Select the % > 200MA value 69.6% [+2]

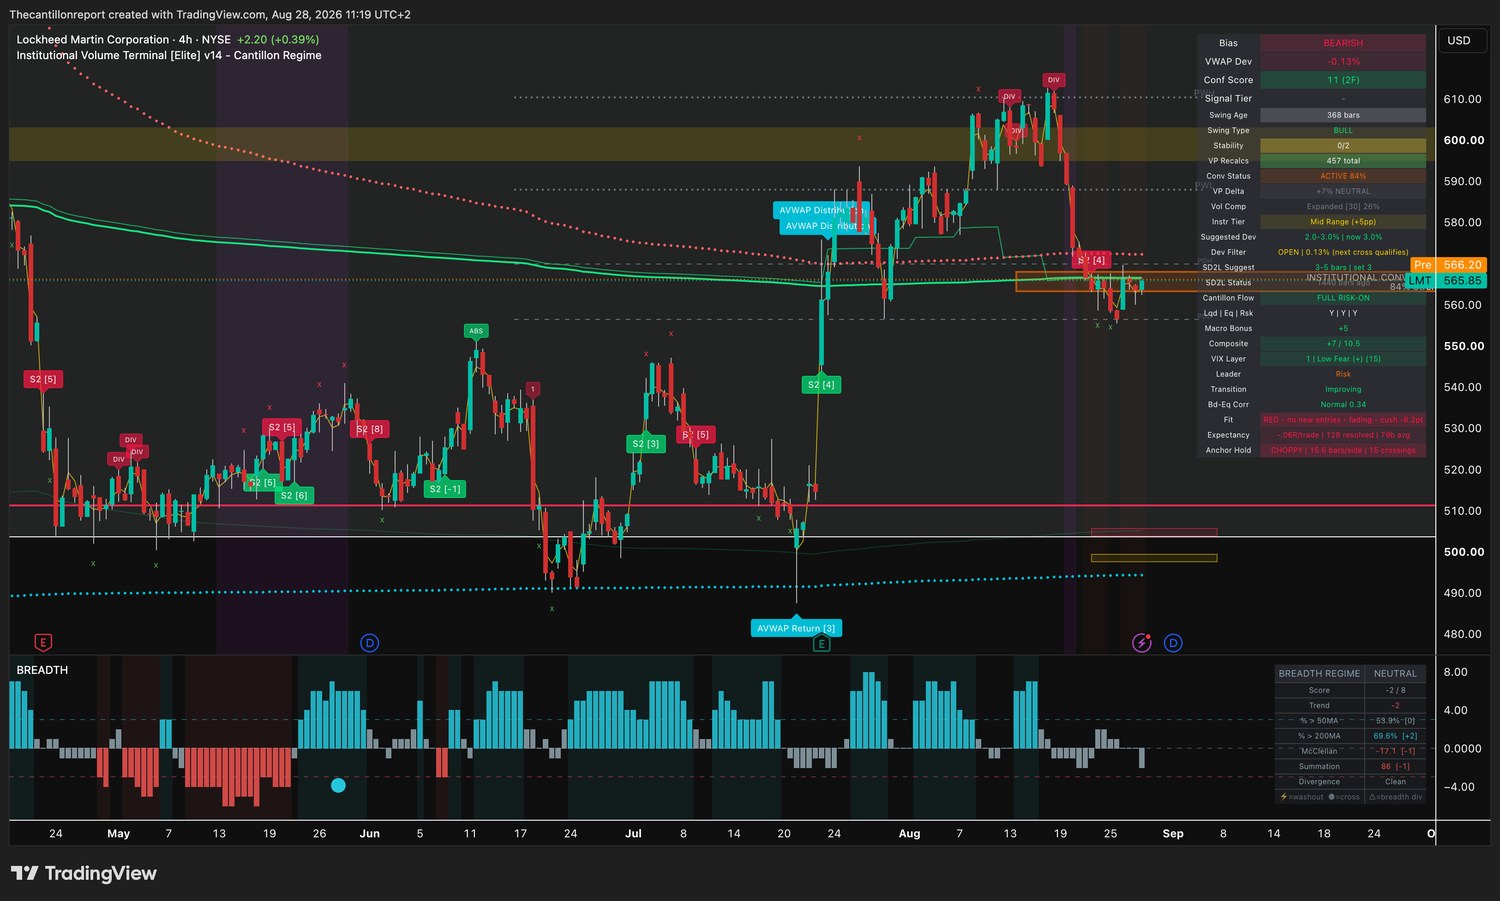coord(1395,736)
